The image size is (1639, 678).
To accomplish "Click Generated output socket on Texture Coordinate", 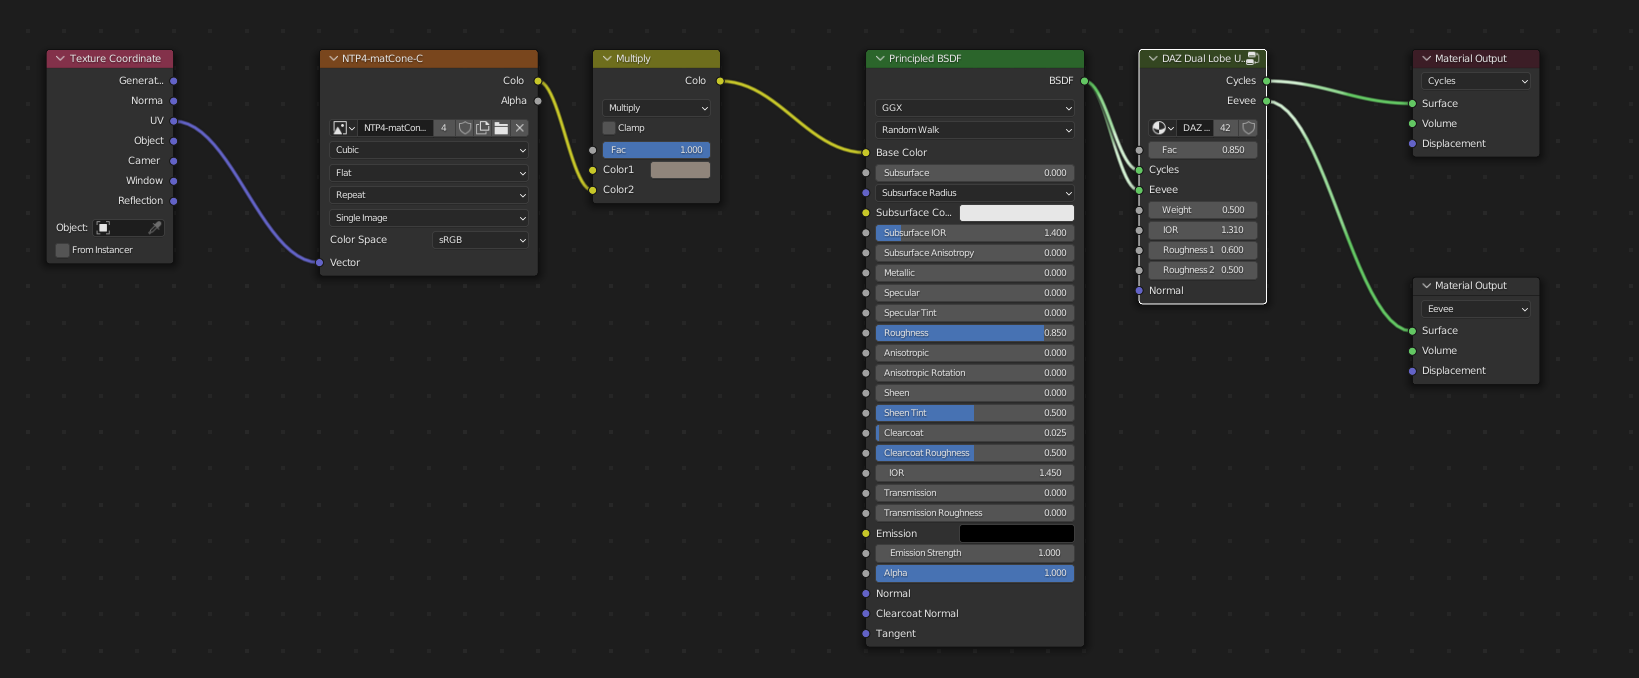I will tap(174, 81).
